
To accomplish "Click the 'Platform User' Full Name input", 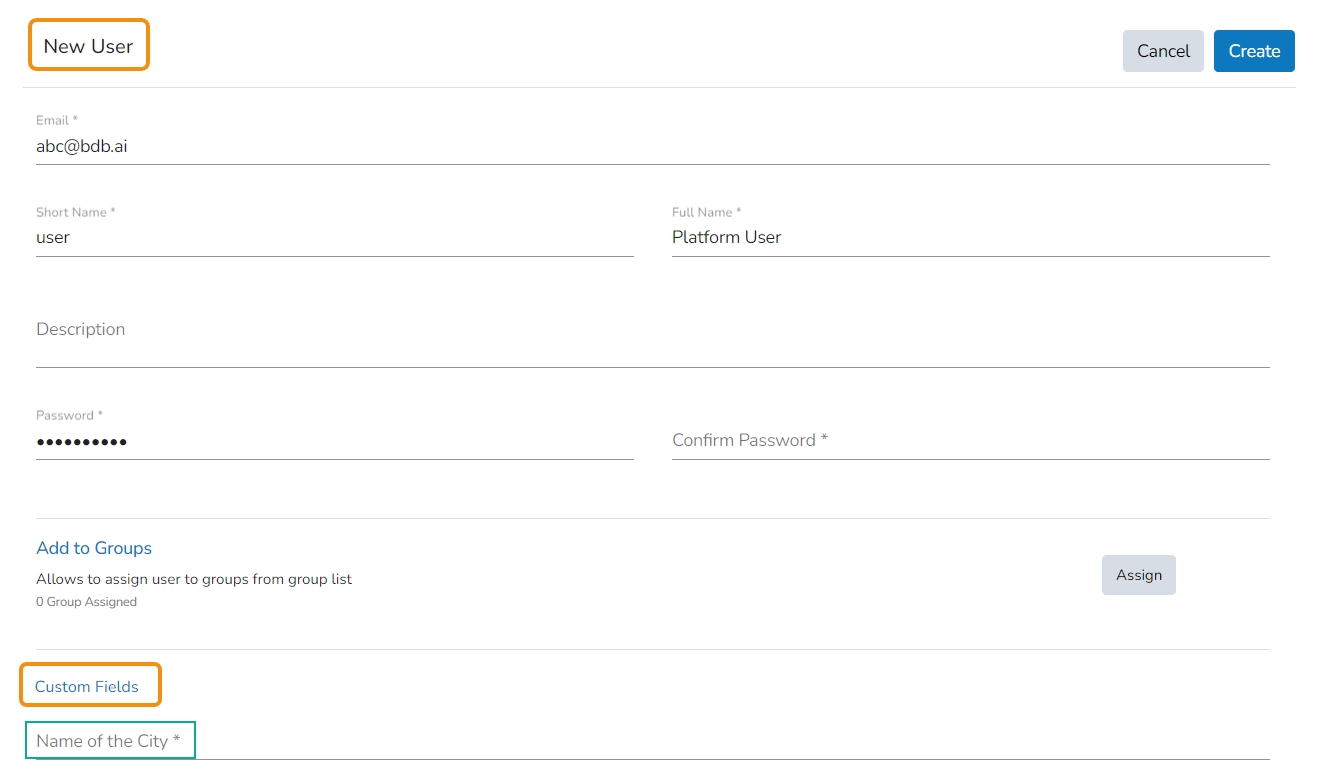I will click(970, 238).
